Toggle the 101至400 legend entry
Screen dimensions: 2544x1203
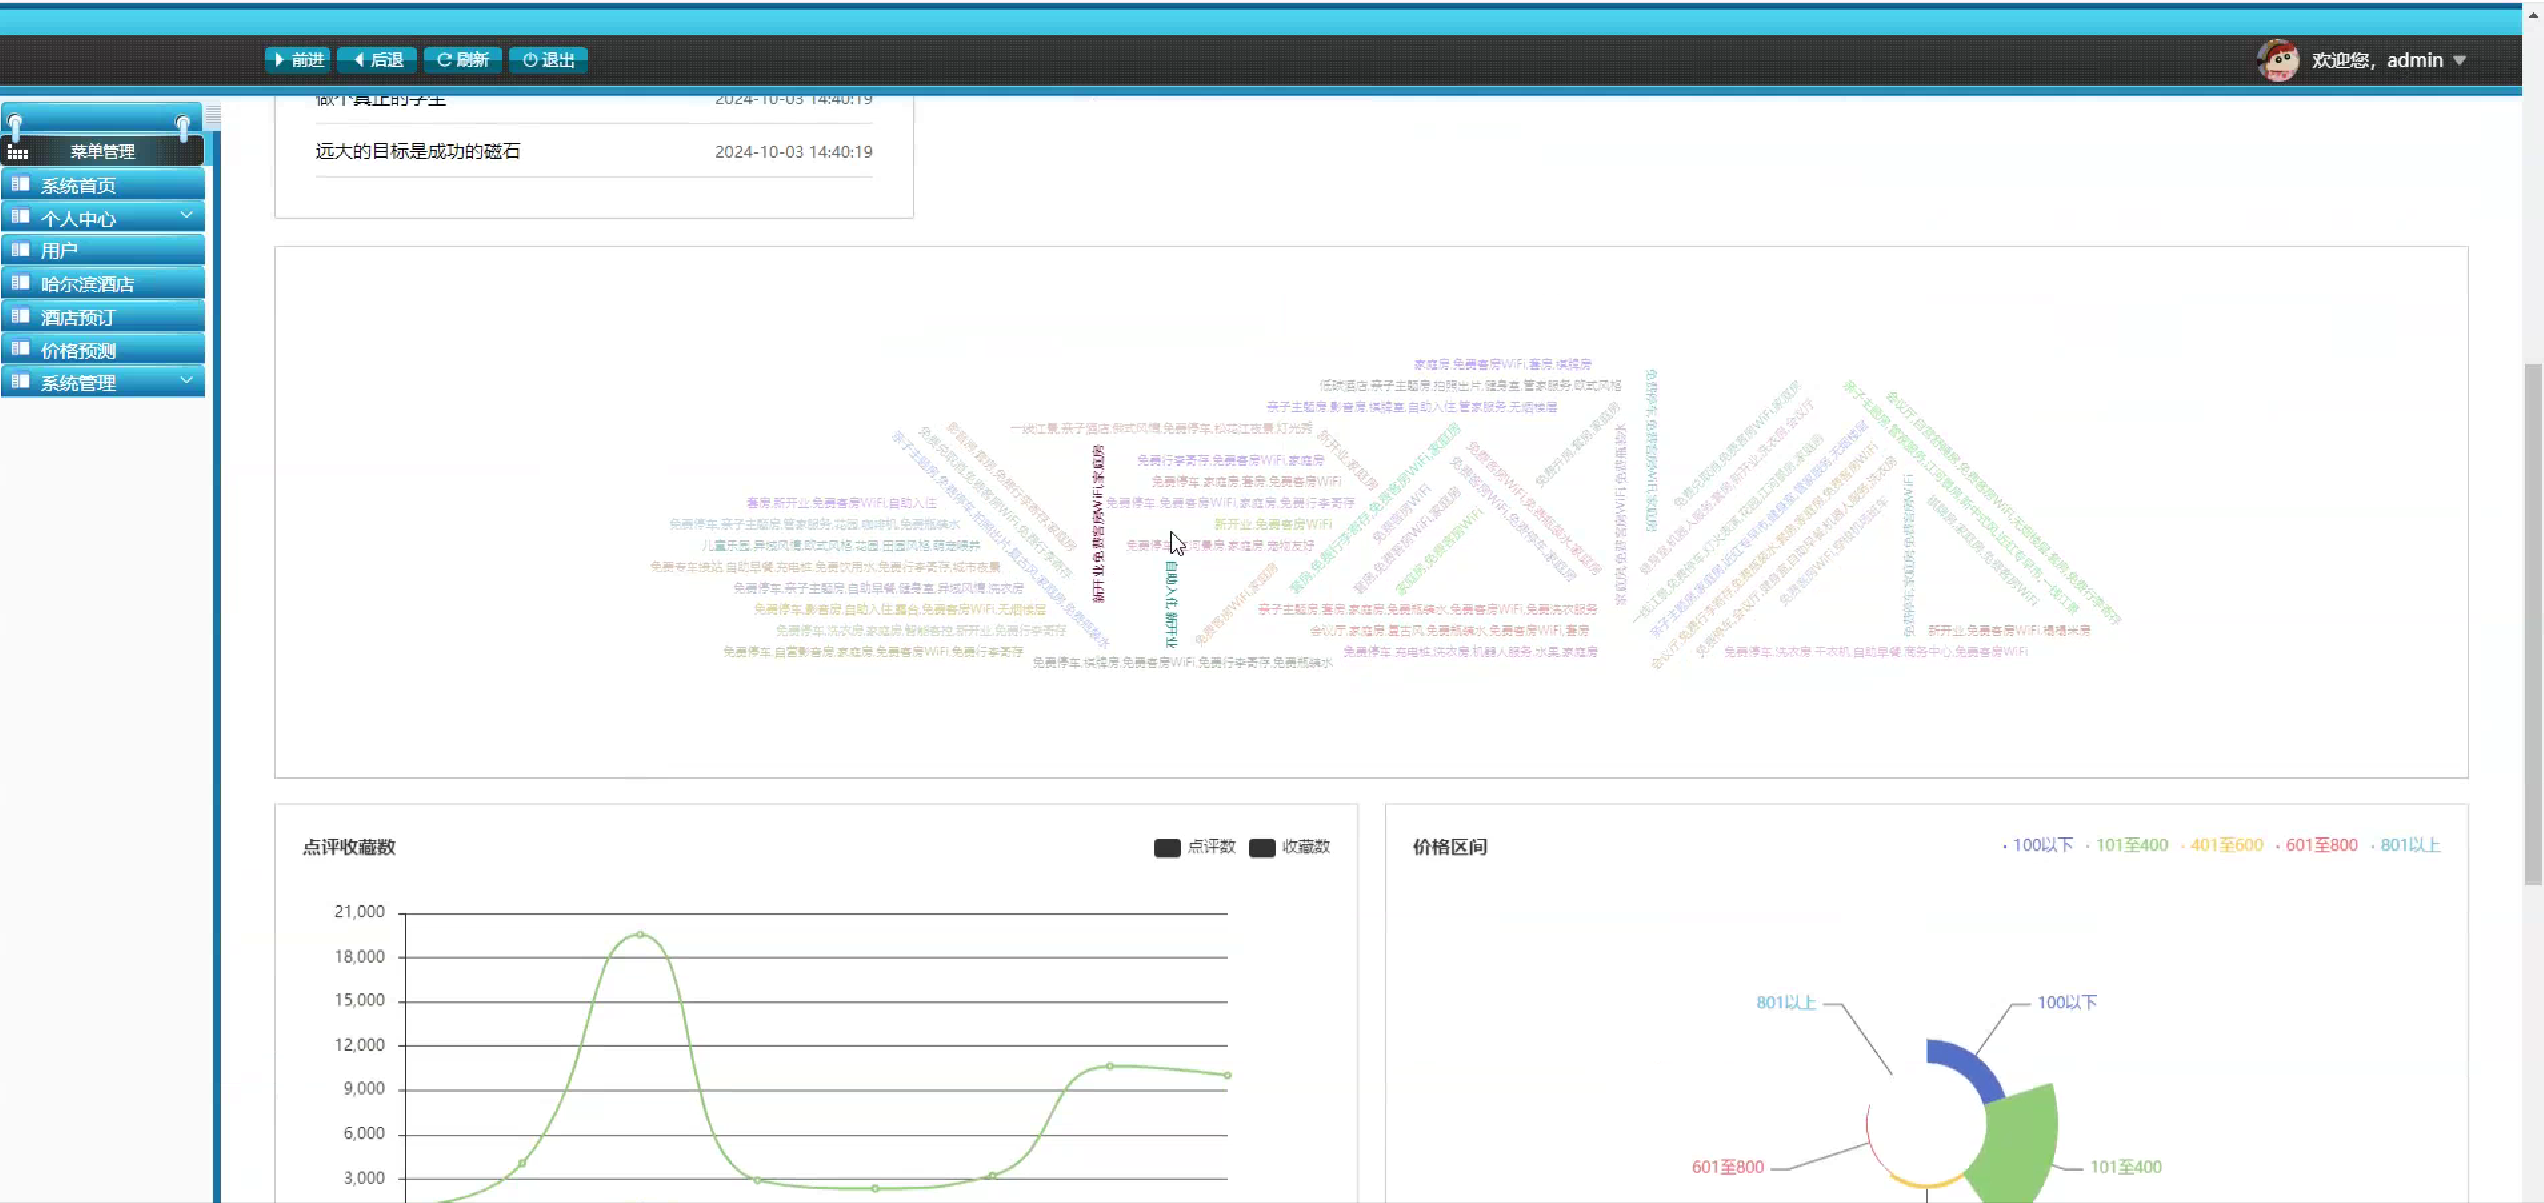tap(2130, 845)
